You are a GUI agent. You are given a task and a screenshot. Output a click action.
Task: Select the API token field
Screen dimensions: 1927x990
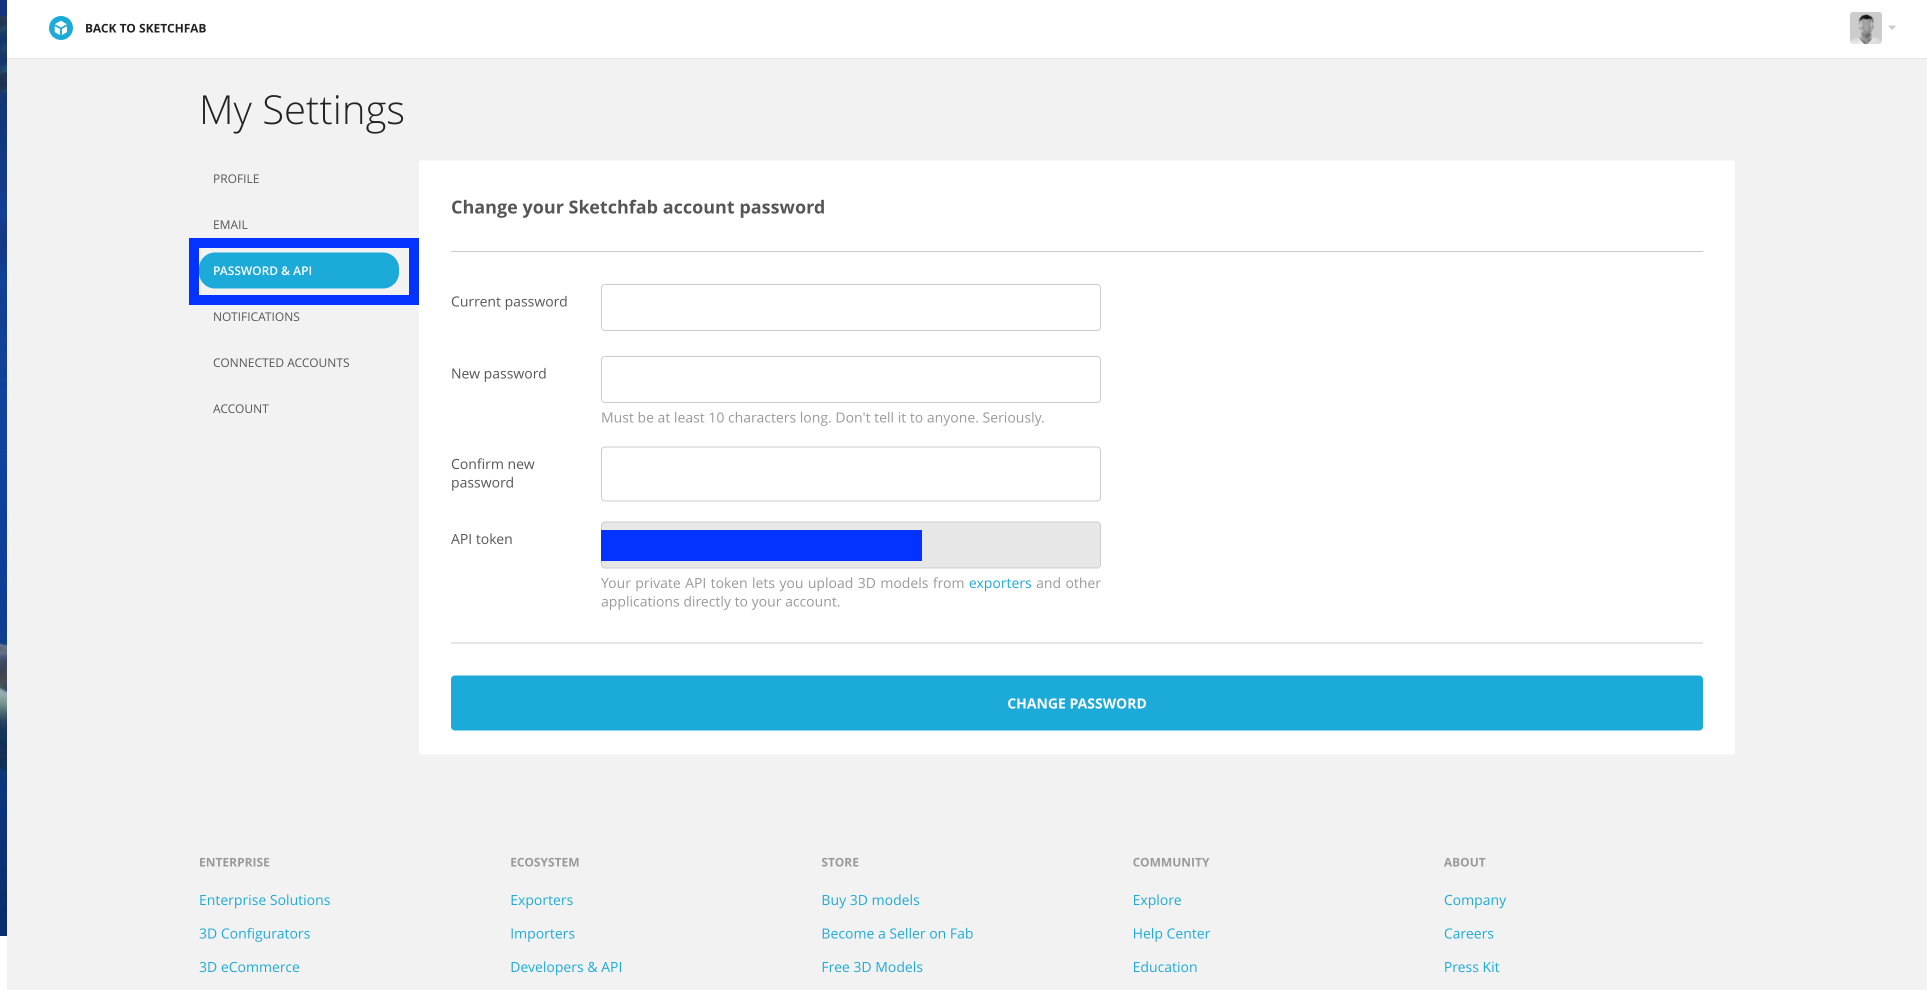pos(851,545)
